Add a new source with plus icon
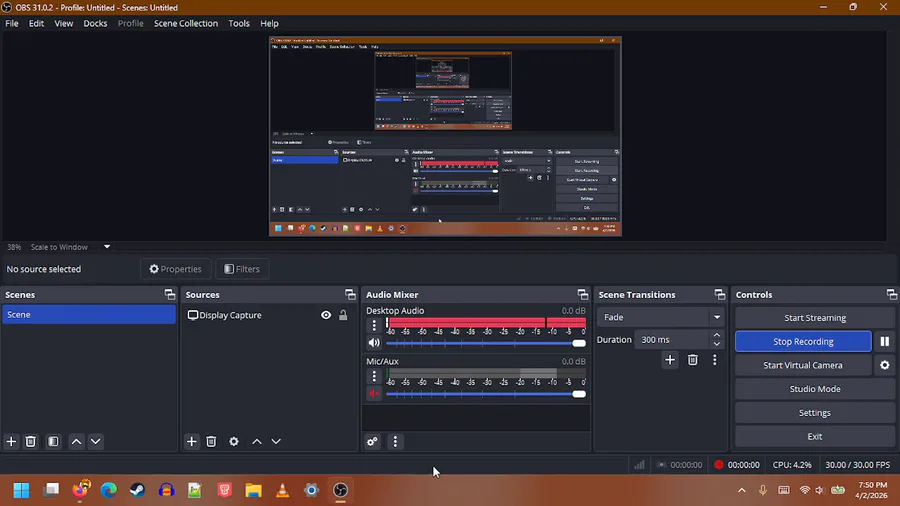900x506 pixels. click(192, 441)
